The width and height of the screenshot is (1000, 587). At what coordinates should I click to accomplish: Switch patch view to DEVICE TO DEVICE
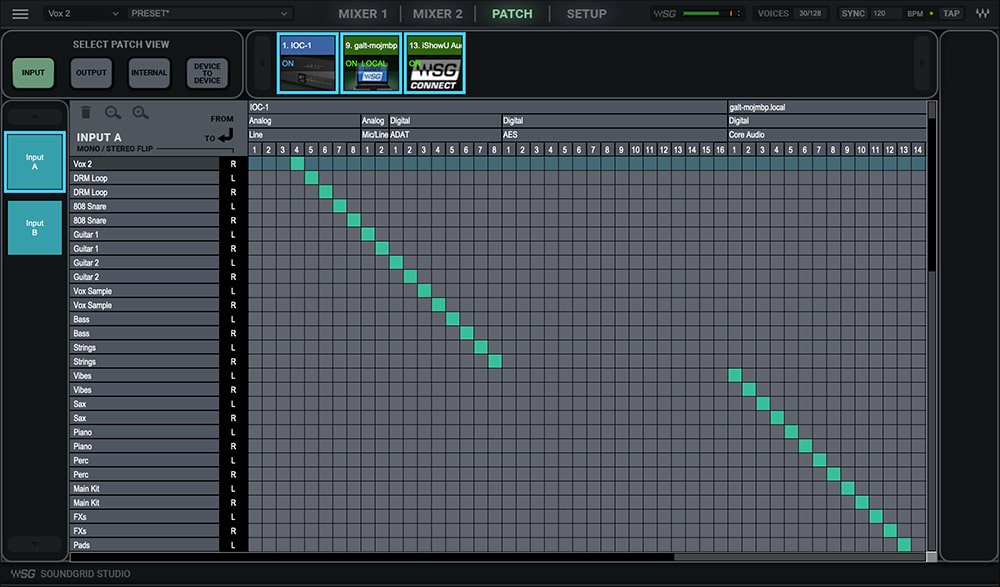207,72
